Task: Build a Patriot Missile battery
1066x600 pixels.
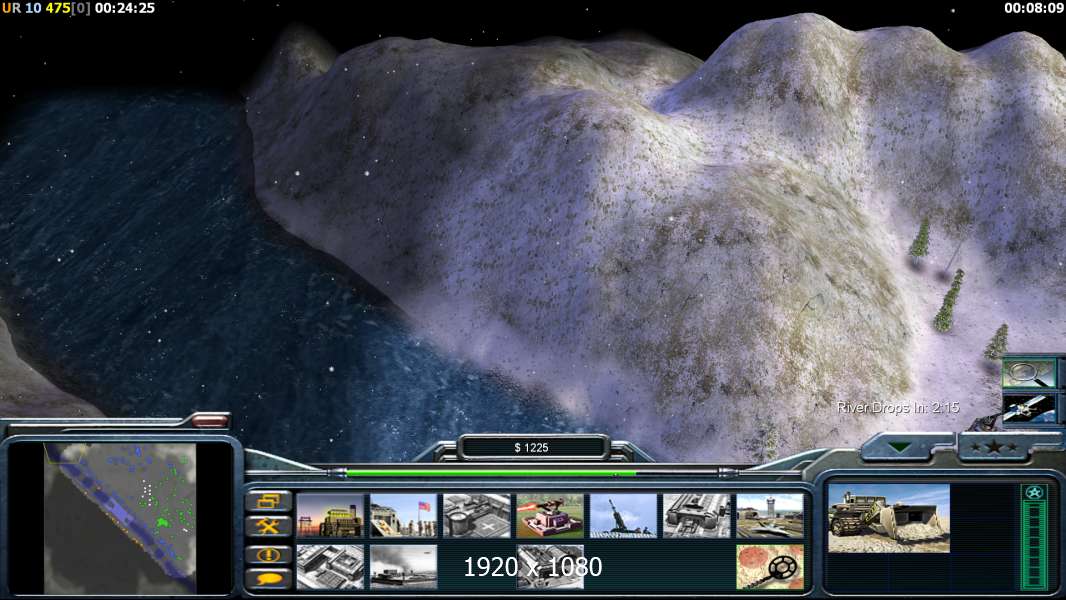Action: [550, 515]
